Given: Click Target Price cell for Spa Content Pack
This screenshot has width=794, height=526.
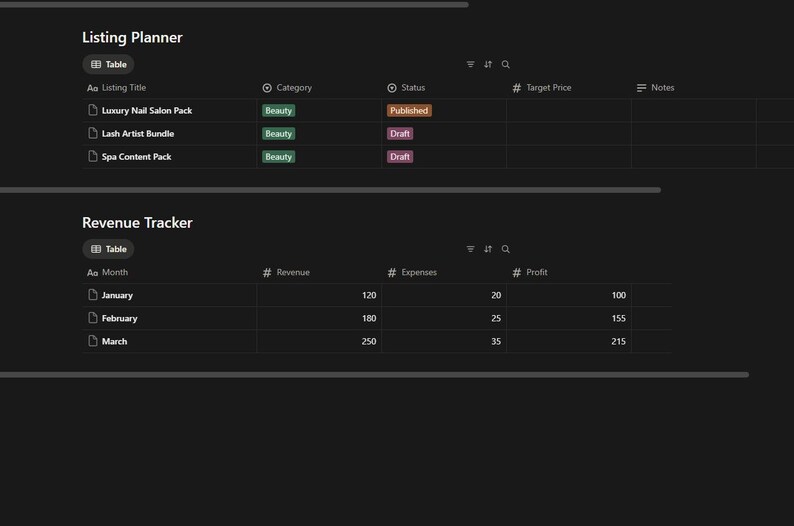Looking at the screenshot, I should [569, 157].
